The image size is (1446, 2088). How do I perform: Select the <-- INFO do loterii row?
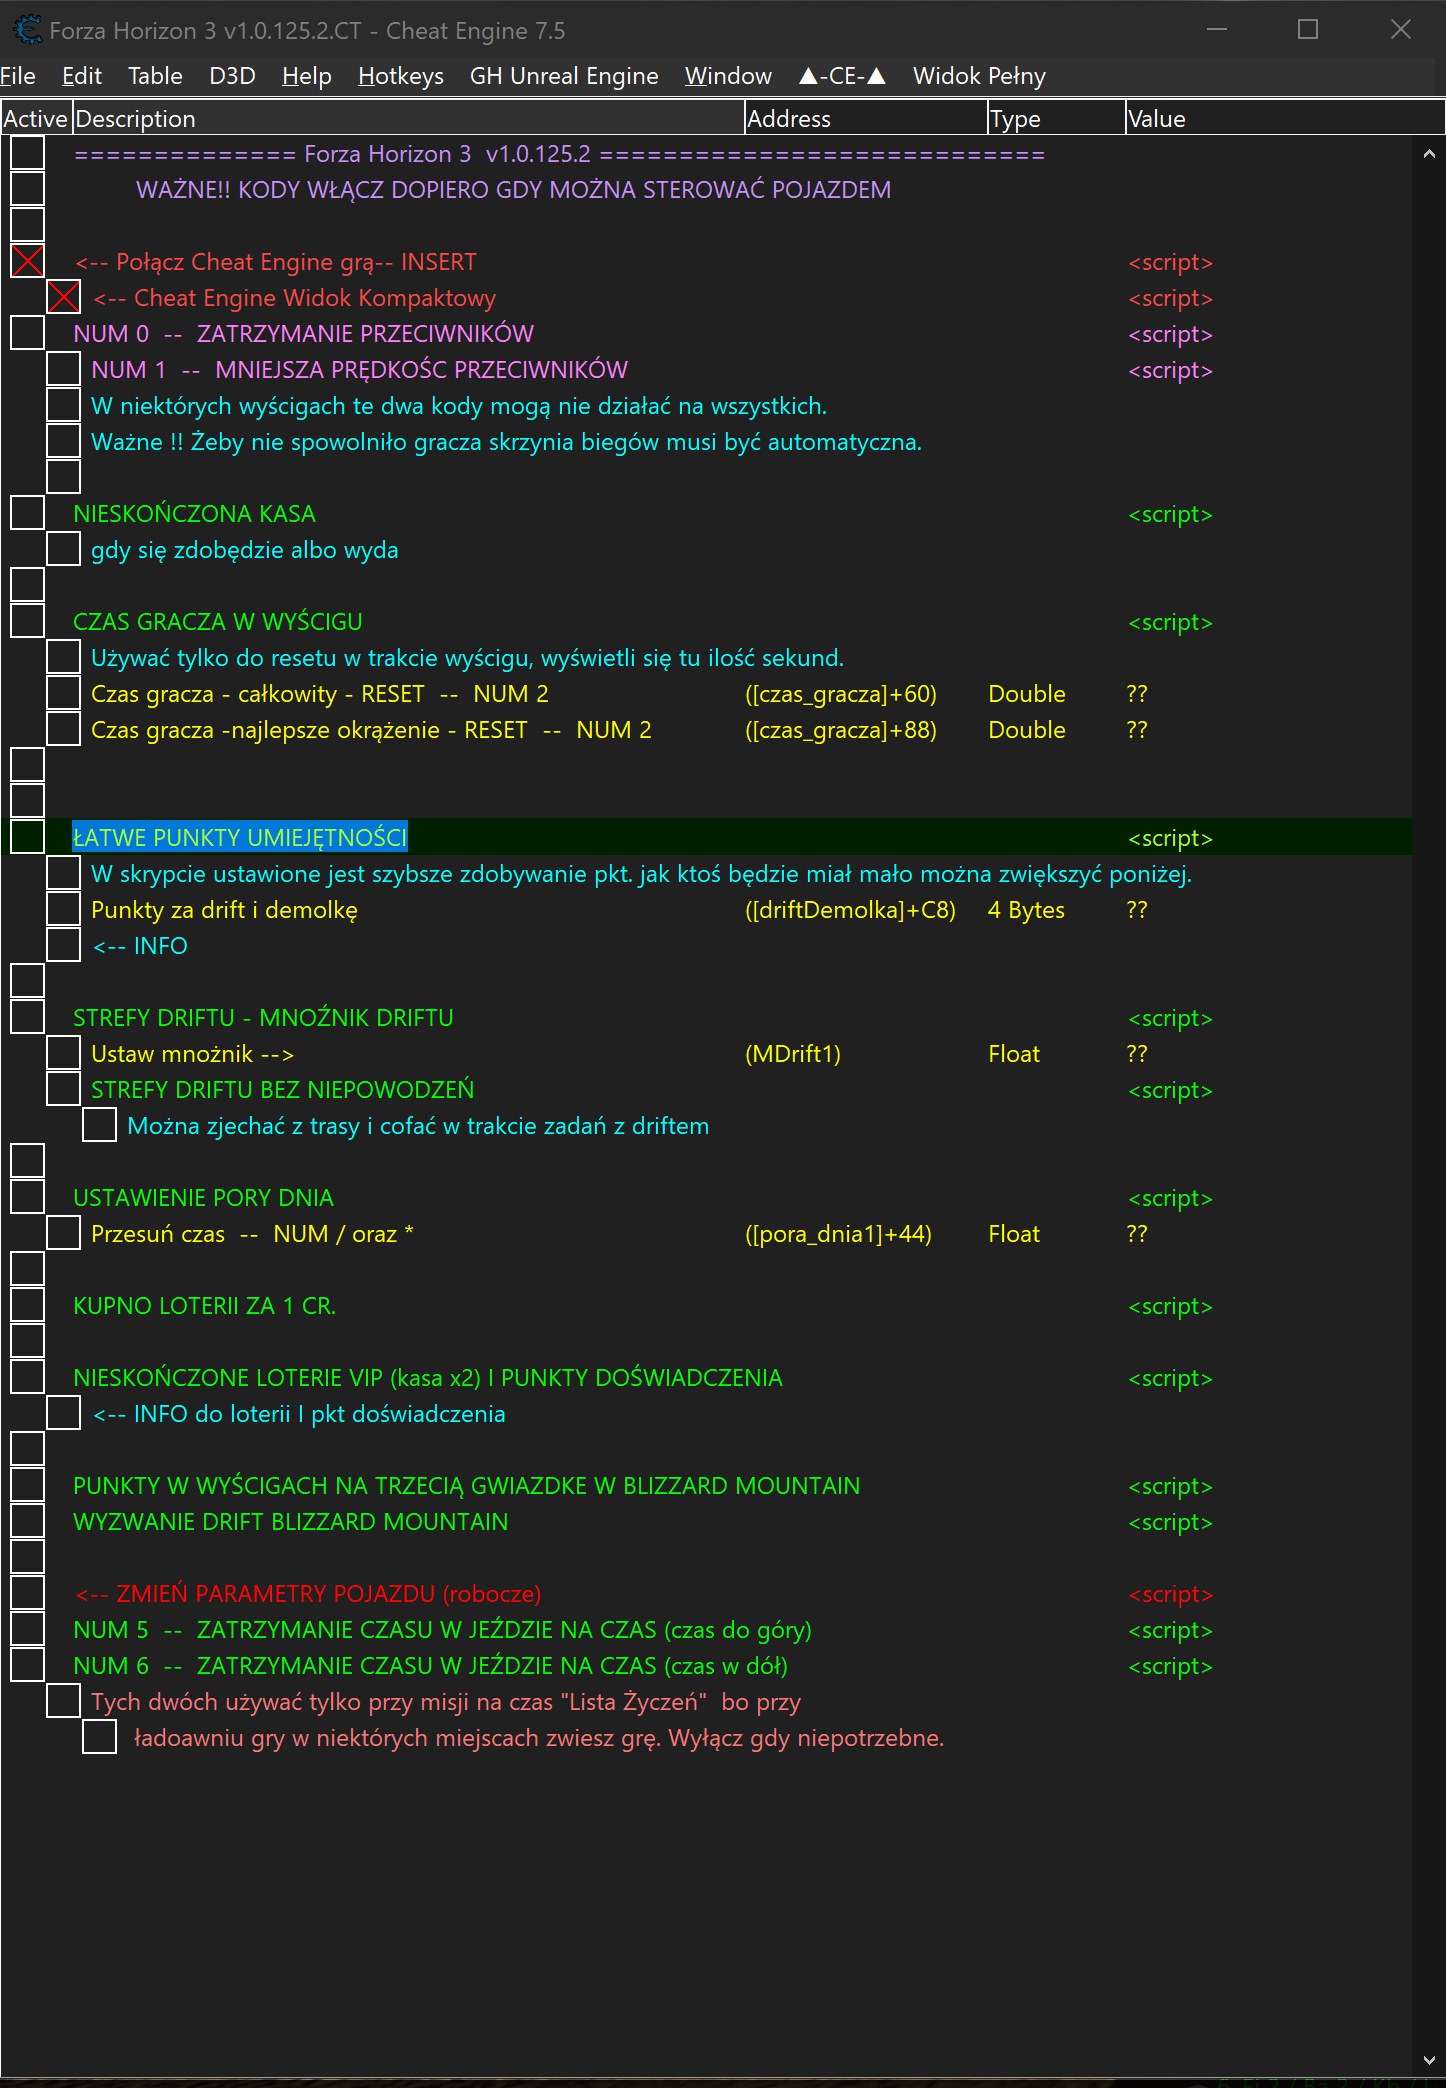pos(299,1414)
